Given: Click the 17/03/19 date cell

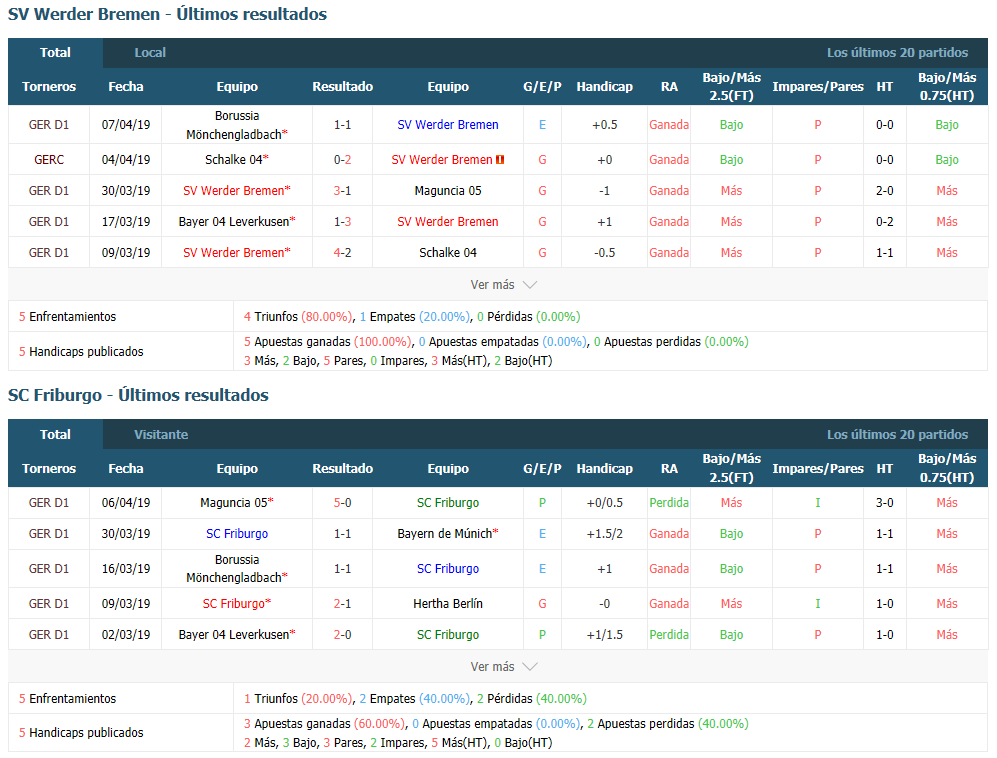Looking at the screenshot, I should click(126, 221).
